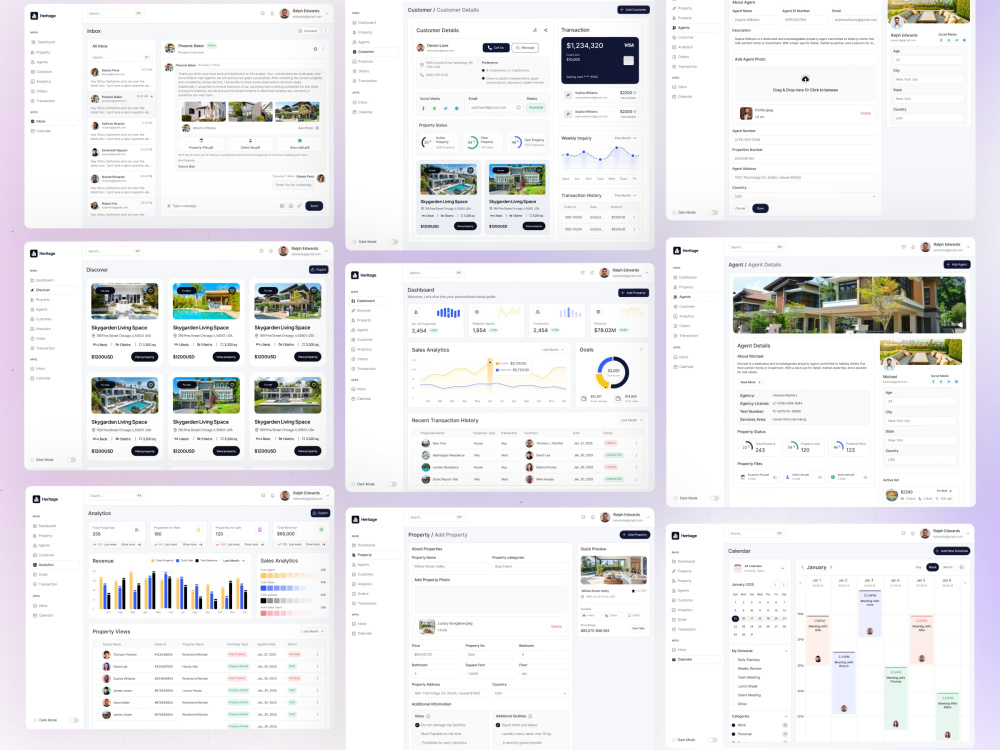Click Export button in Analytics window
The height and width of the screenshot is (750, 1000).
[320, 513]
